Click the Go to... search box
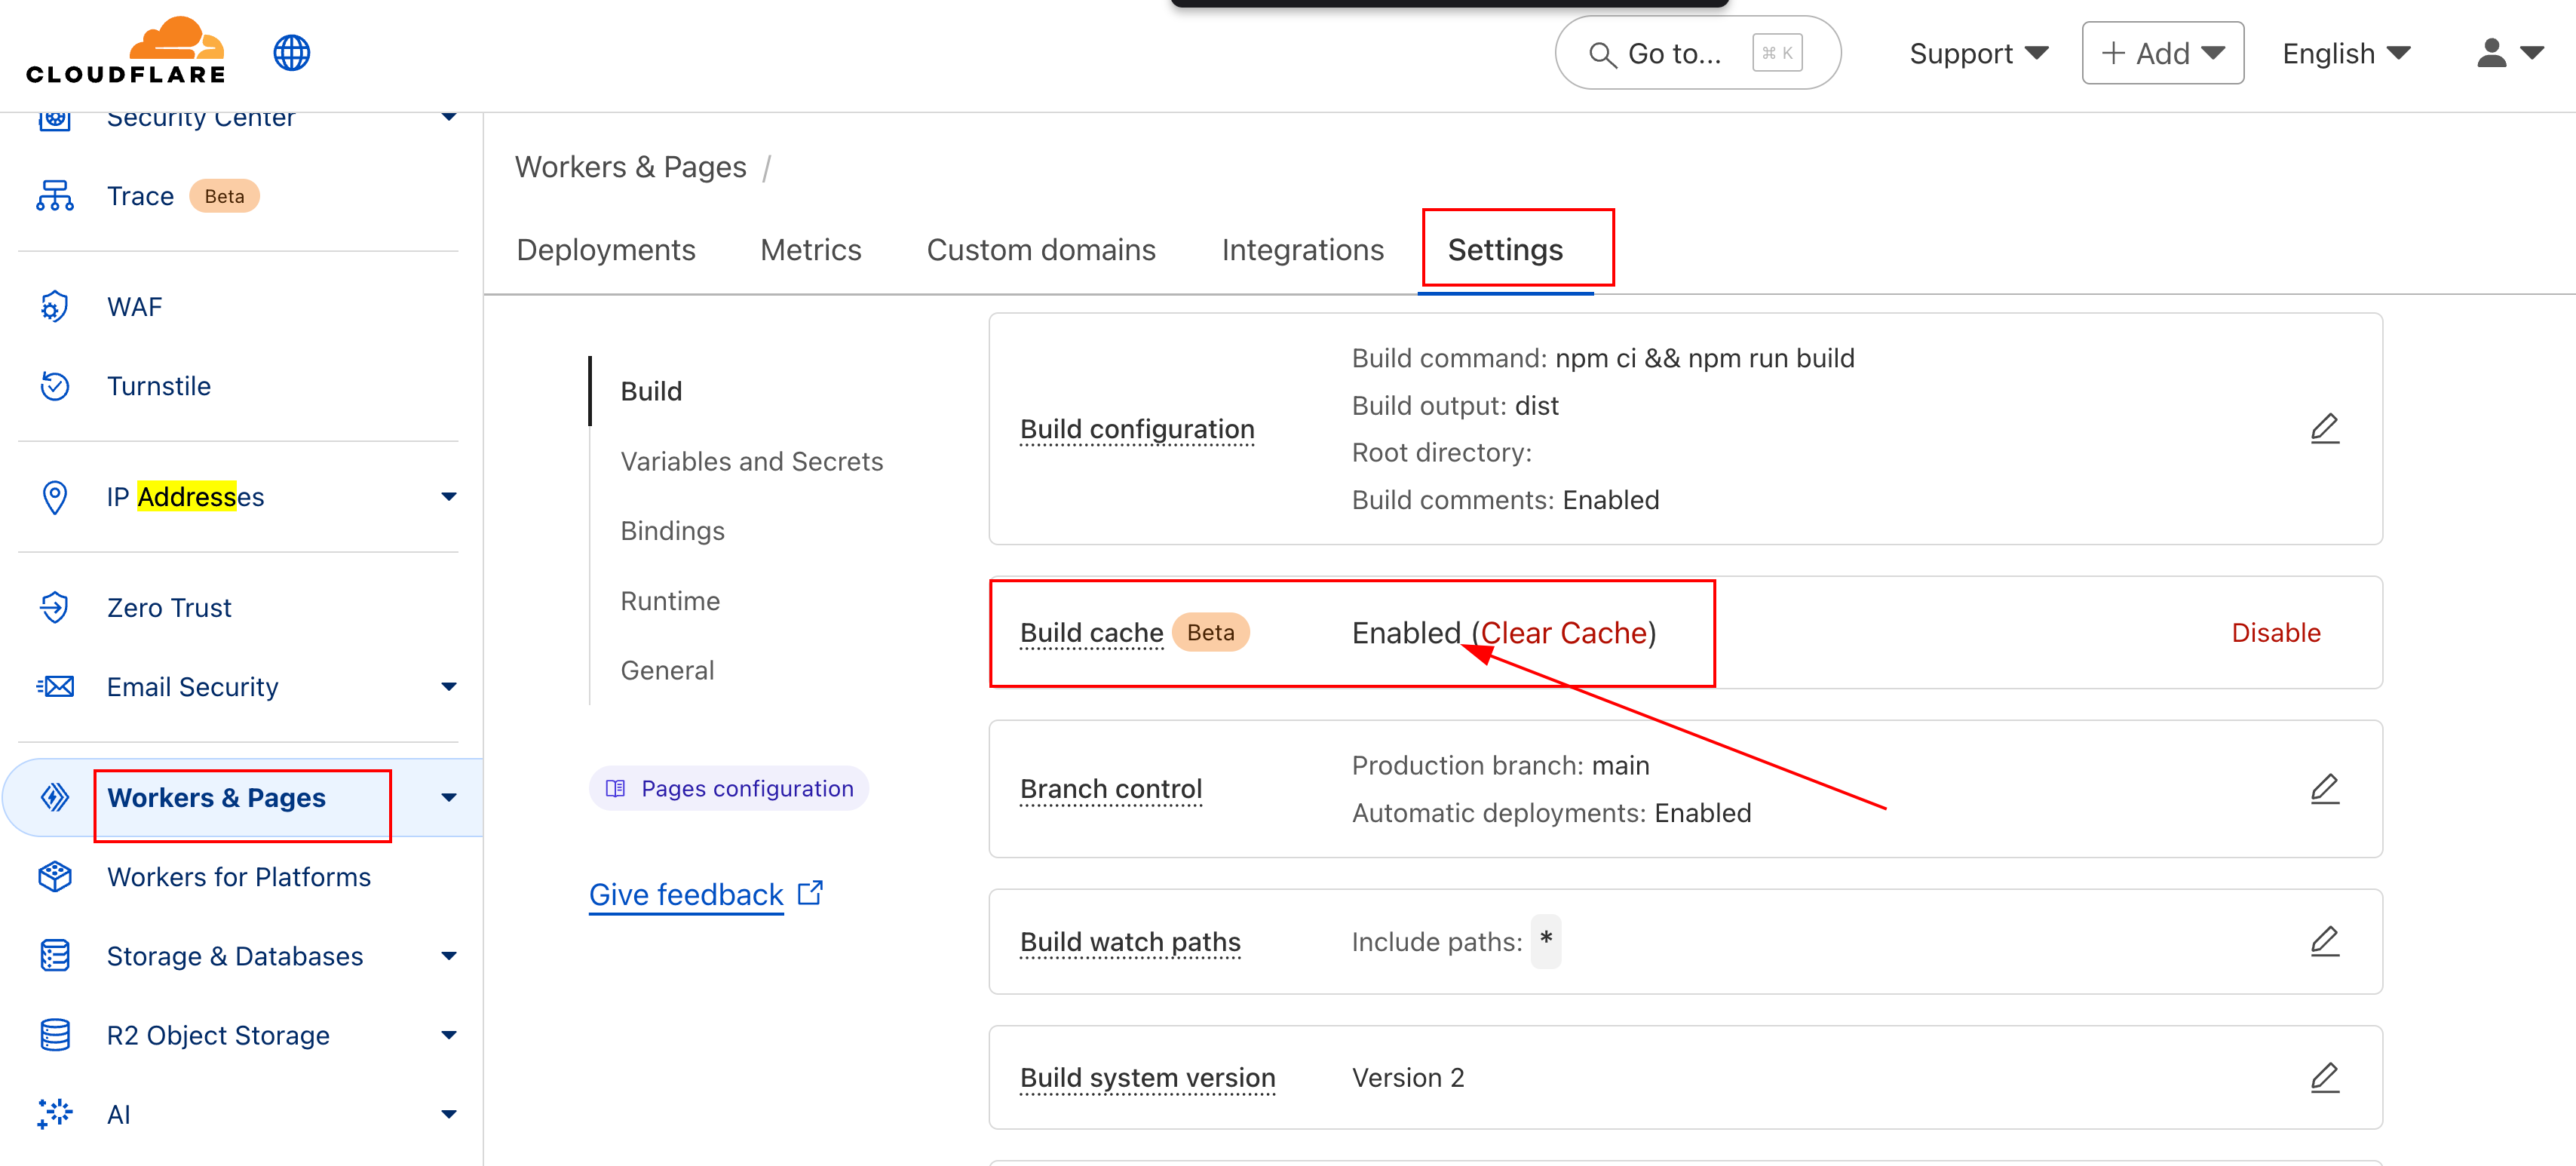Screen dimensions: 2576x1166 click(x=1697, y=53)
